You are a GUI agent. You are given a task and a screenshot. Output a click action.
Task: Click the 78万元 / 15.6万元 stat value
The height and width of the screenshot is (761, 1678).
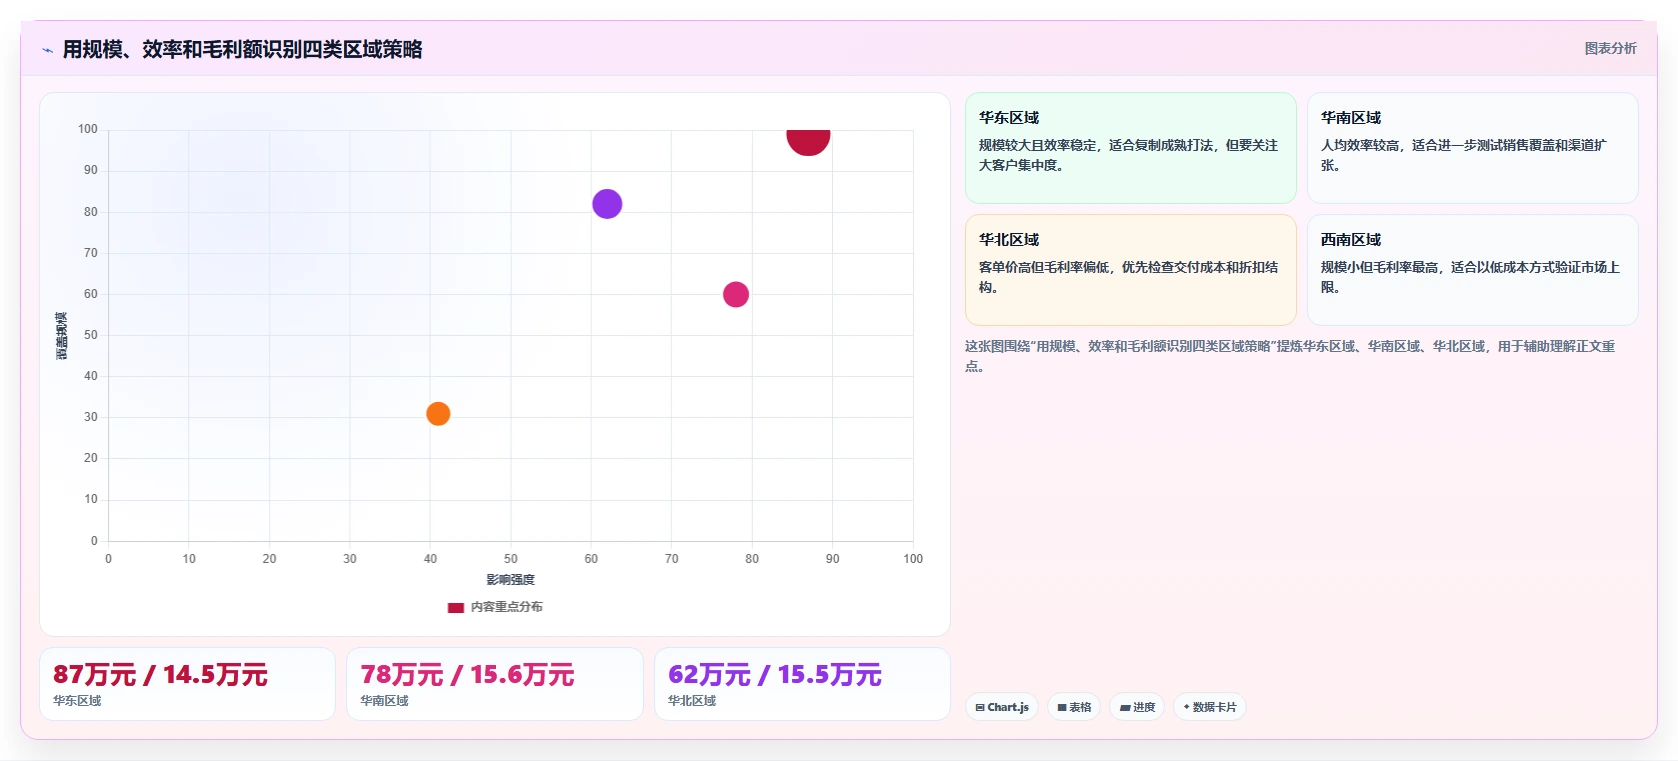(x=467, y=675)
